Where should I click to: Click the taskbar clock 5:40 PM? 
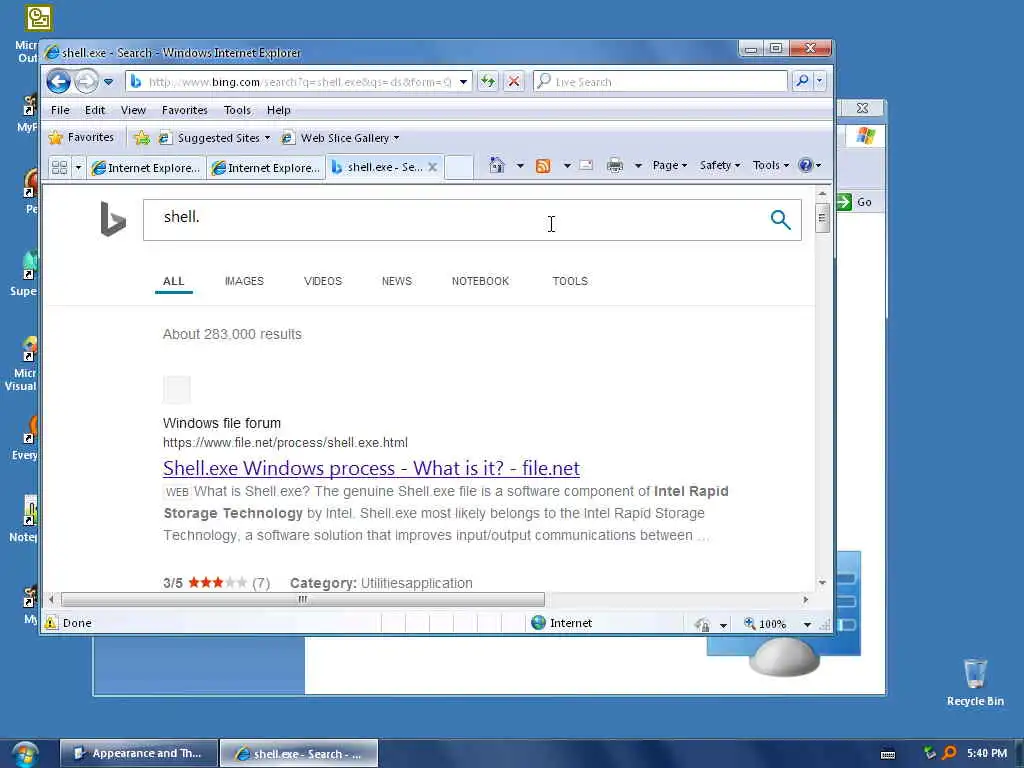pyautogui.click(x=987, y=753)
